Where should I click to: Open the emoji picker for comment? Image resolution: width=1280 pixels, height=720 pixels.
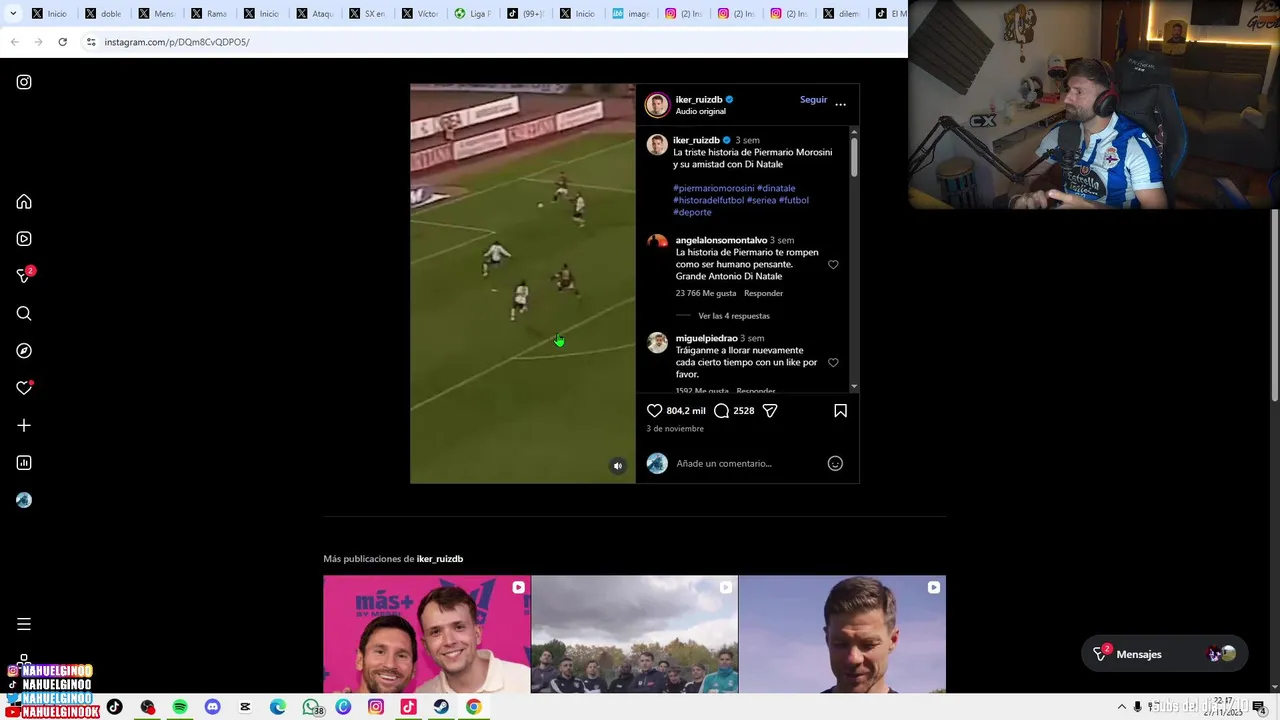pyautogui.click(x=835, y=463)
